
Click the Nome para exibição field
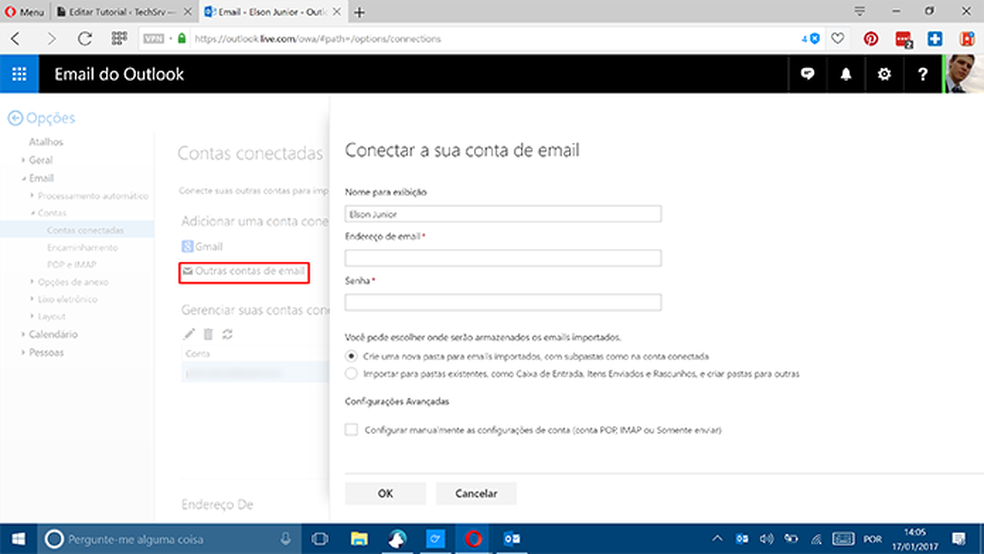pos(503,214)
